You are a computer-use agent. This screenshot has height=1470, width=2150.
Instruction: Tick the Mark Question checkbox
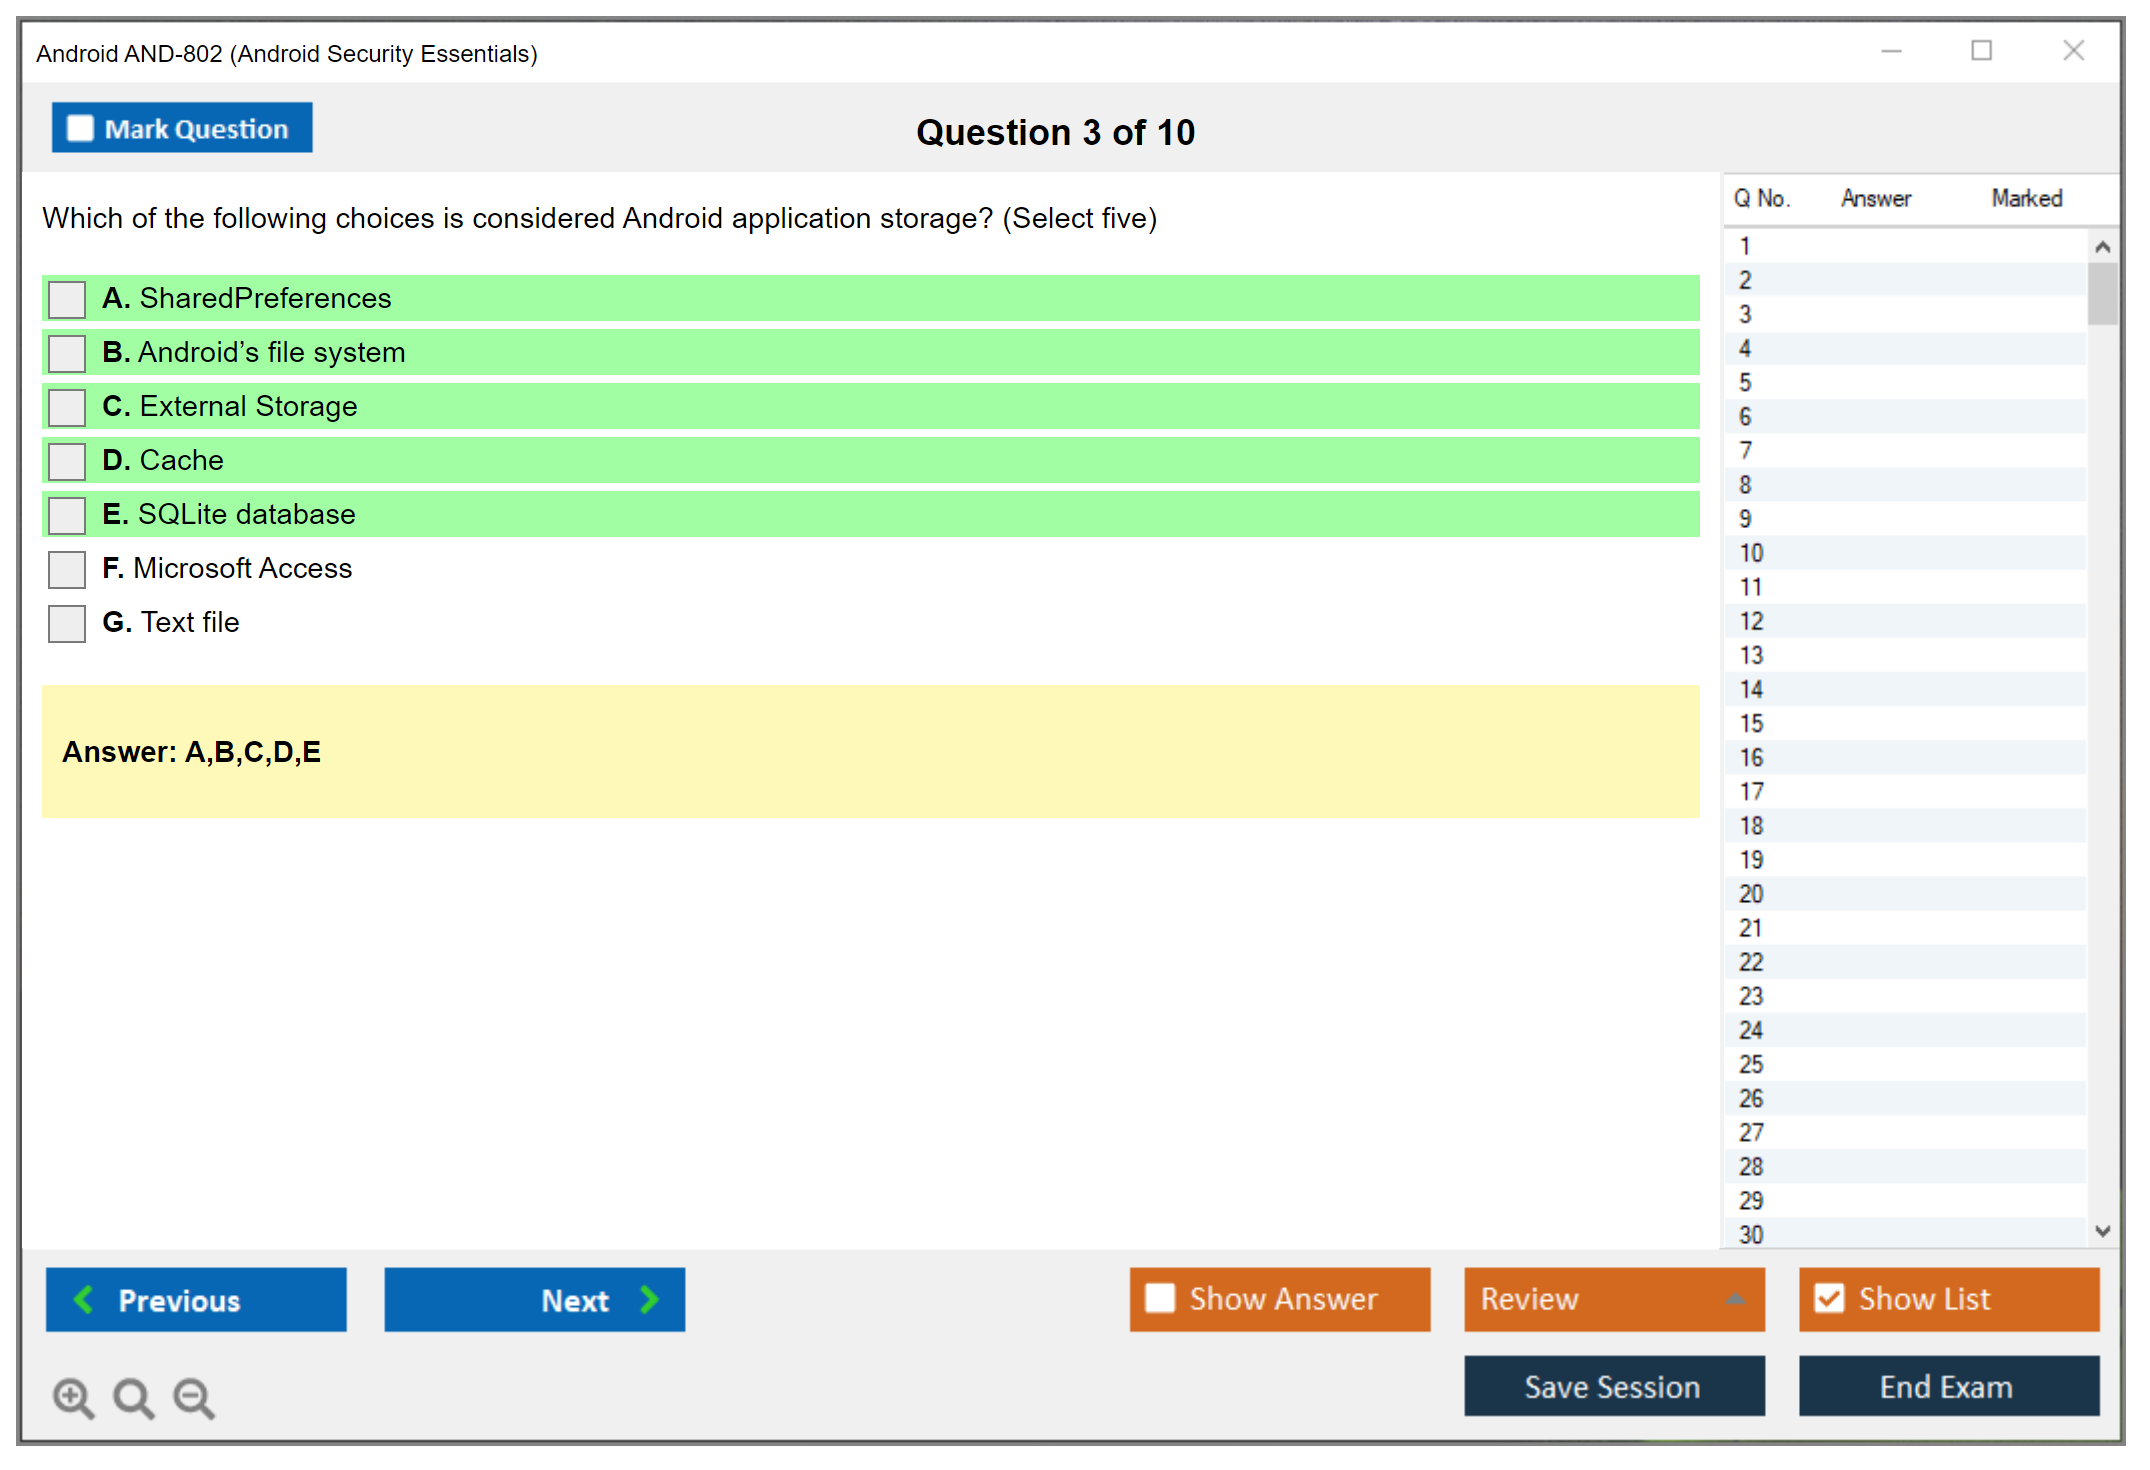[x=80, y=128]
